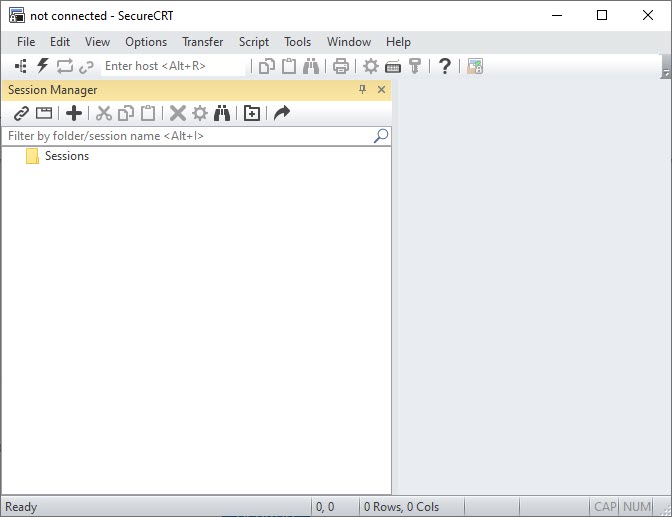672x517 pixels.
Task: Click the session filter search box
Action: (190, 136)
